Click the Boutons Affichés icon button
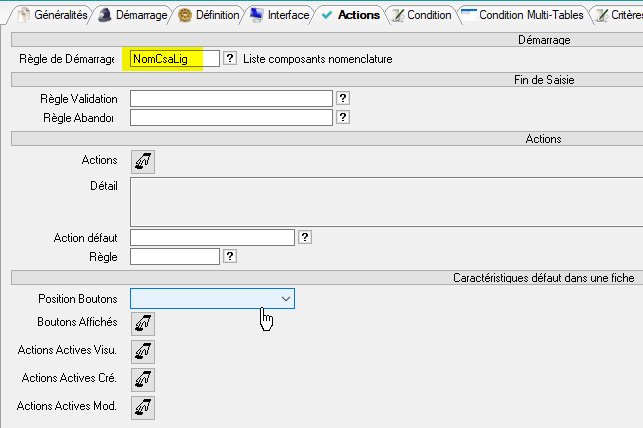 143,323
